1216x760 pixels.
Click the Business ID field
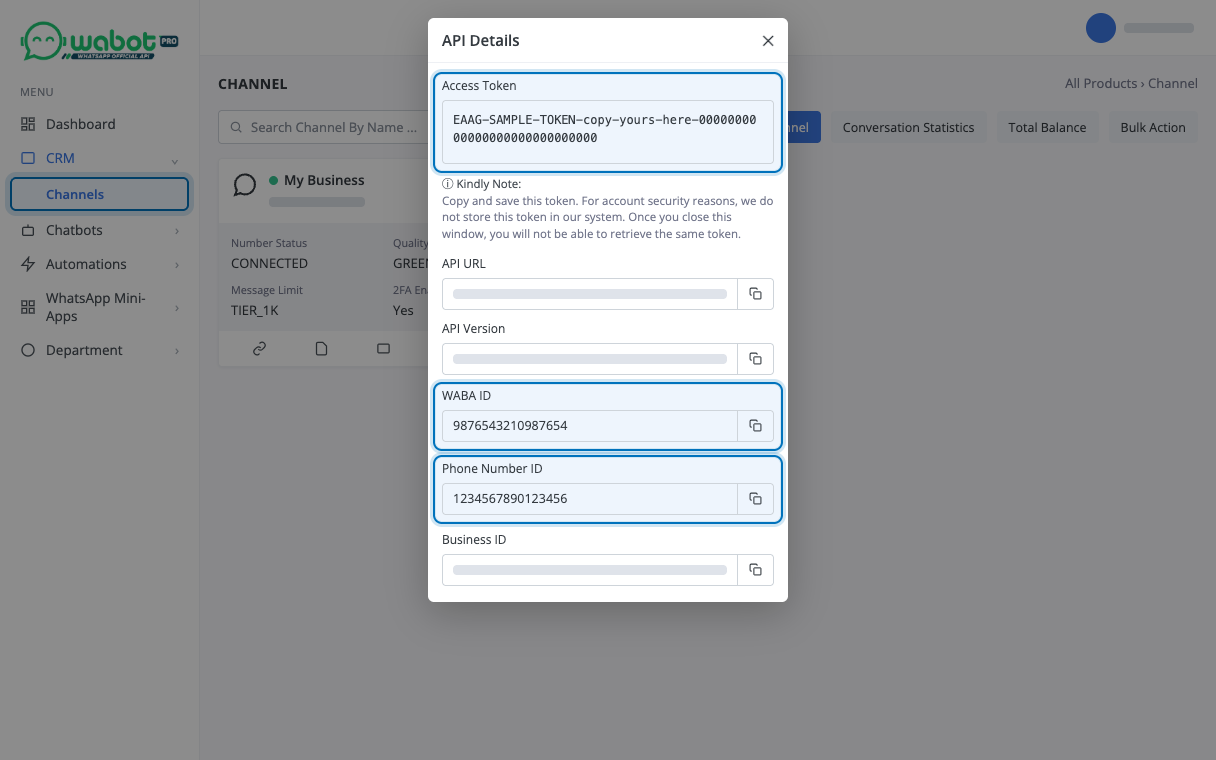590,570
